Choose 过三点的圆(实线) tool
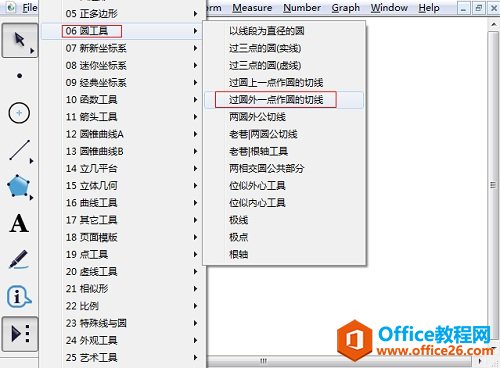 (284, 48)
